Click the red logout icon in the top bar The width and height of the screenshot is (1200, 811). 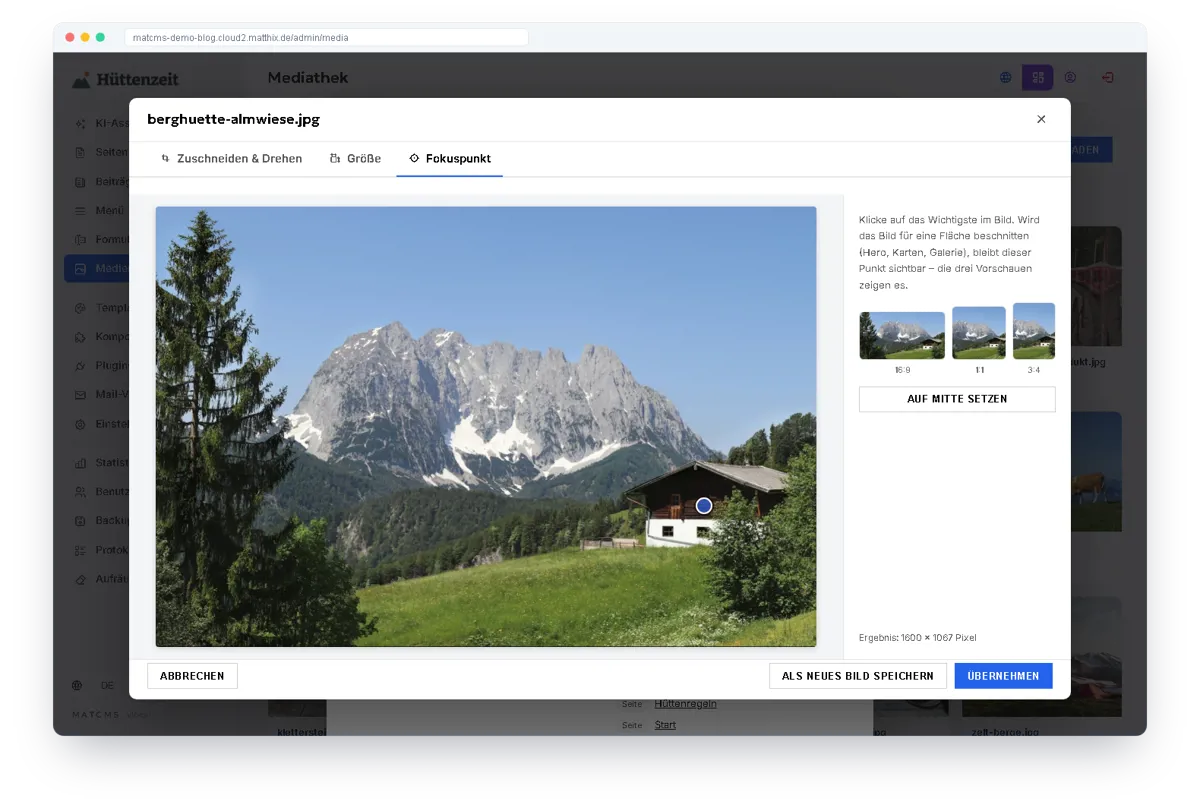[1108, 78]
